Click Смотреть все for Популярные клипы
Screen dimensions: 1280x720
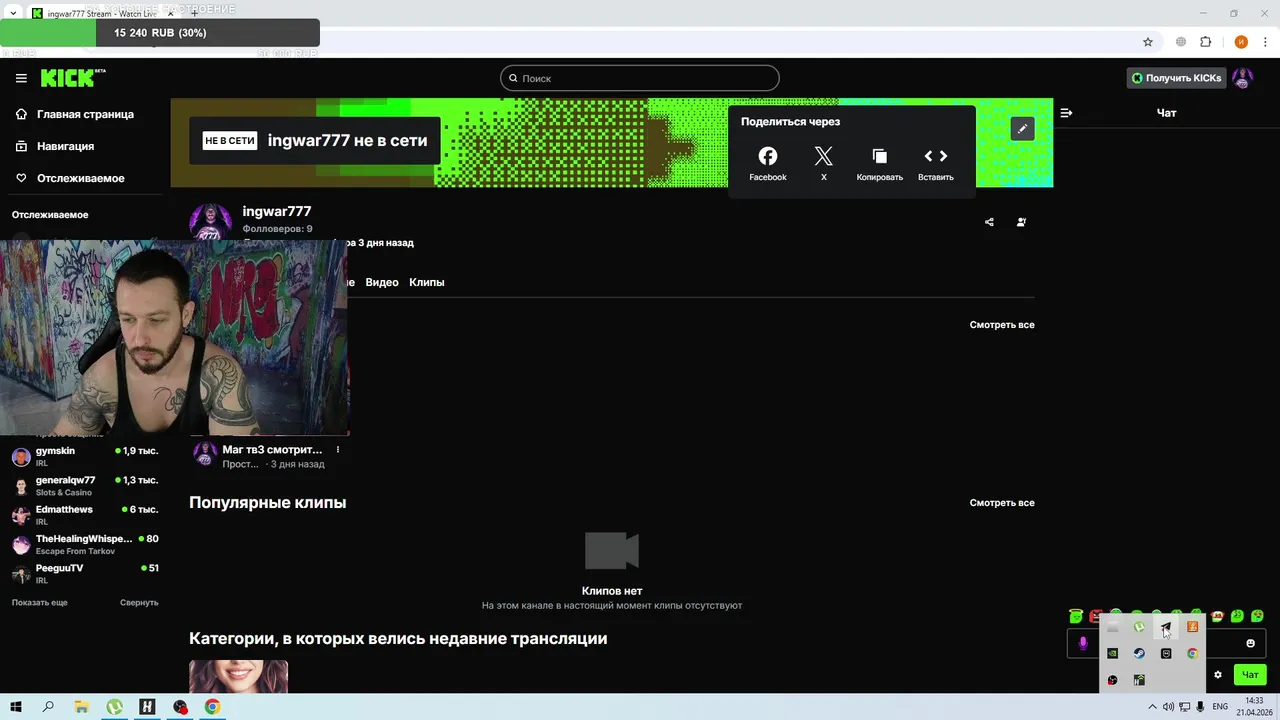click(1002, 503)
